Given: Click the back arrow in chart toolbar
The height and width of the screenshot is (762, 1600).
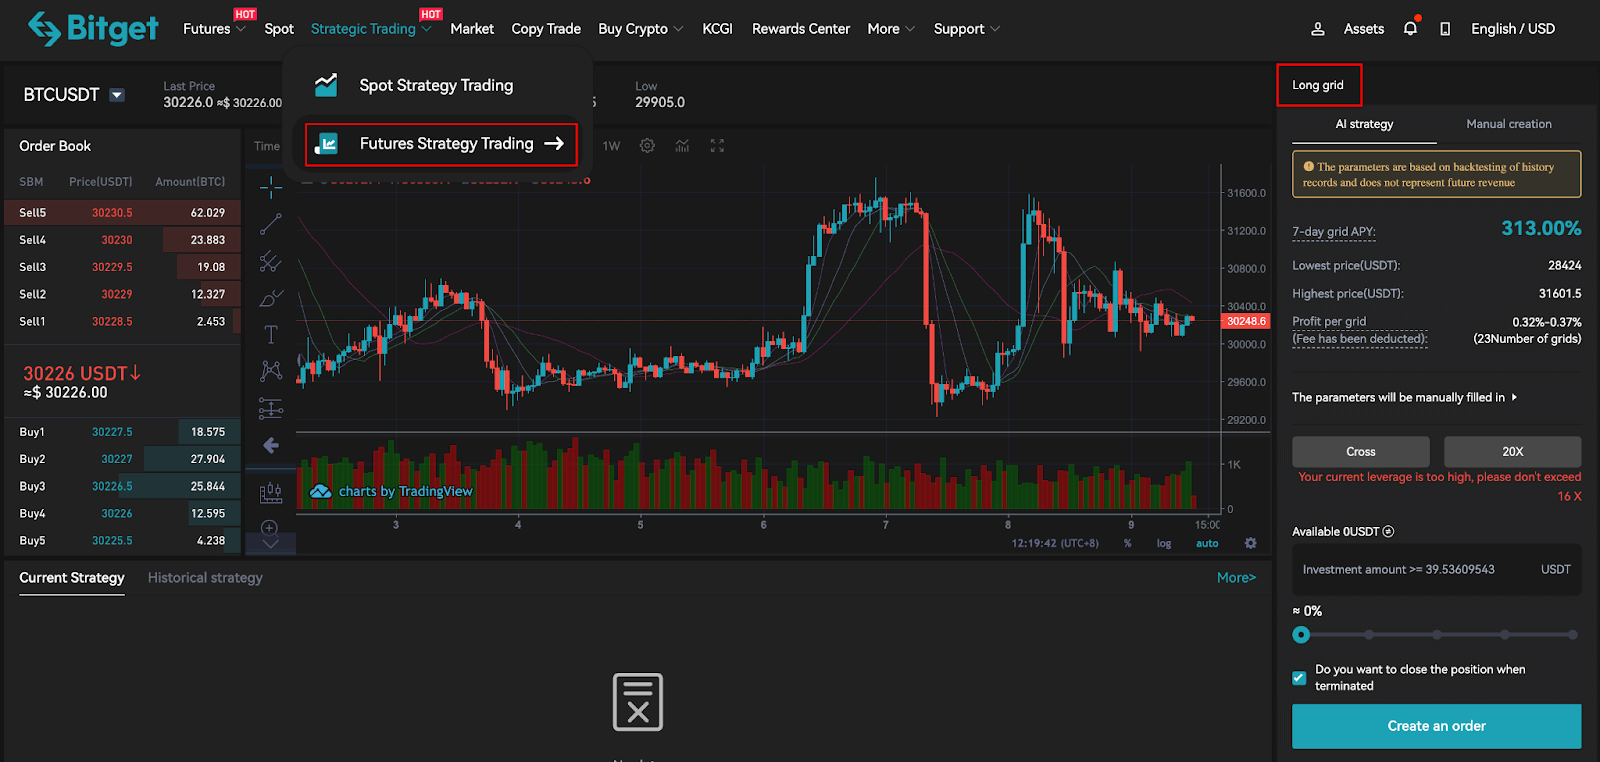Looking at the screenshot, I should click(271, 445).
